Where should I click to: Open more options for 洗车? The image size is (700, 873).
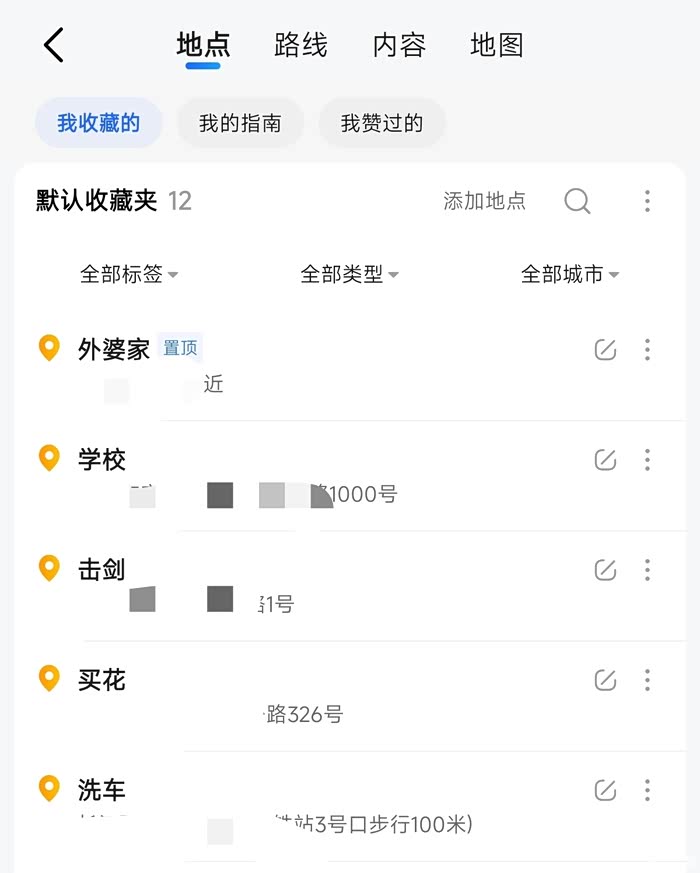click(647, 790)
